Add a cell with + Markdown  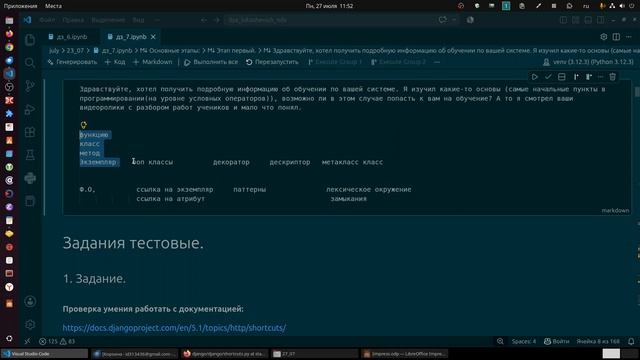[153, 62]
